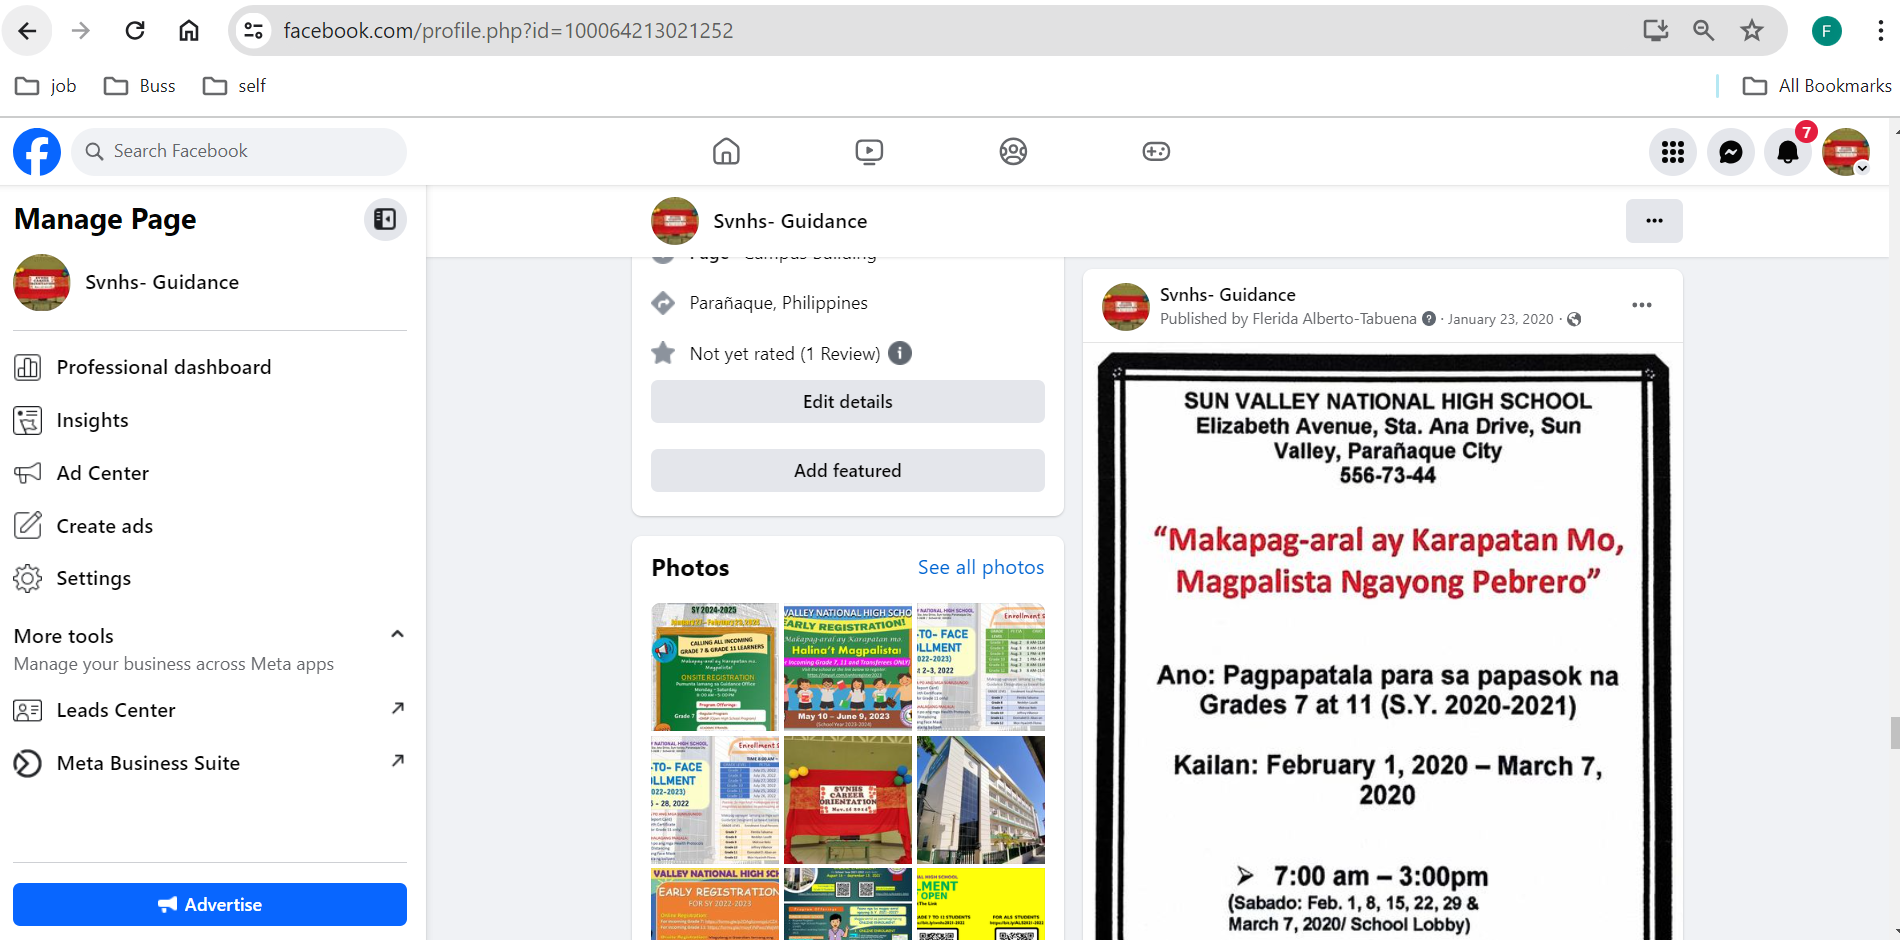The image size is (1900, 940).
Task: Open page Insights
Action: click(210, 420)
